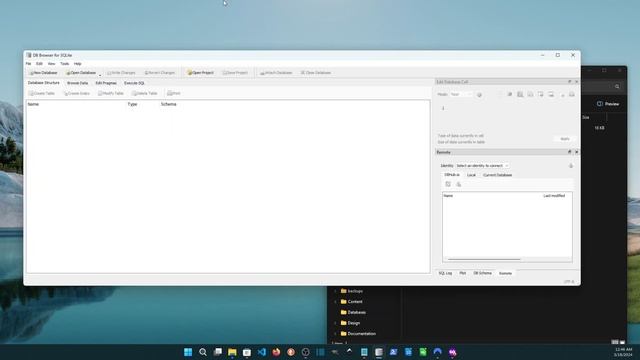Click the Create Index button
This screenshot has height=360, width=640.
pos(77,93)
